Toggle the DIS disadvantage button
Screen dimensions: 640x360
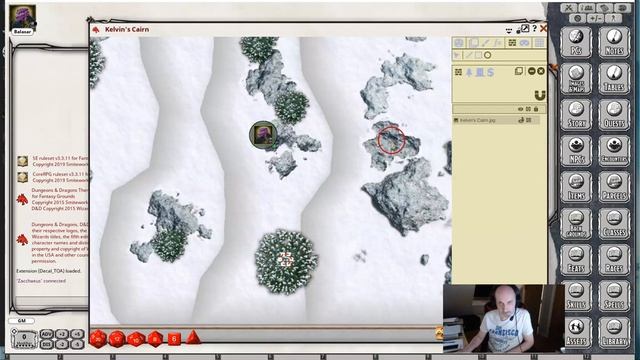coord(46,344)
